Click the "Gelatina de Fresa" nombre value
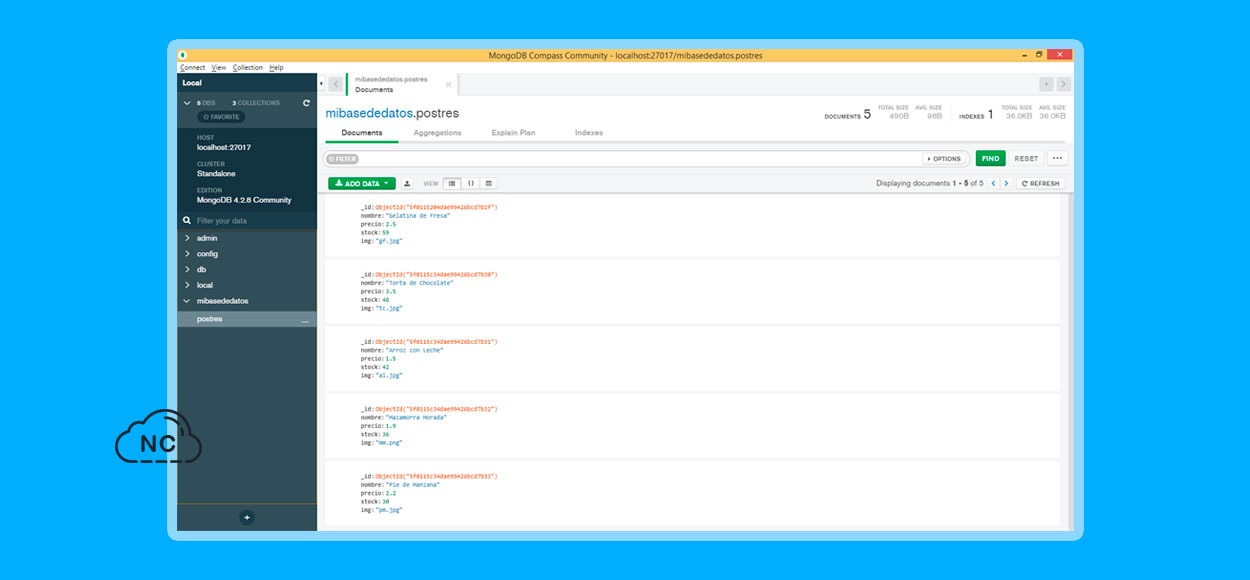 (417, 216)
